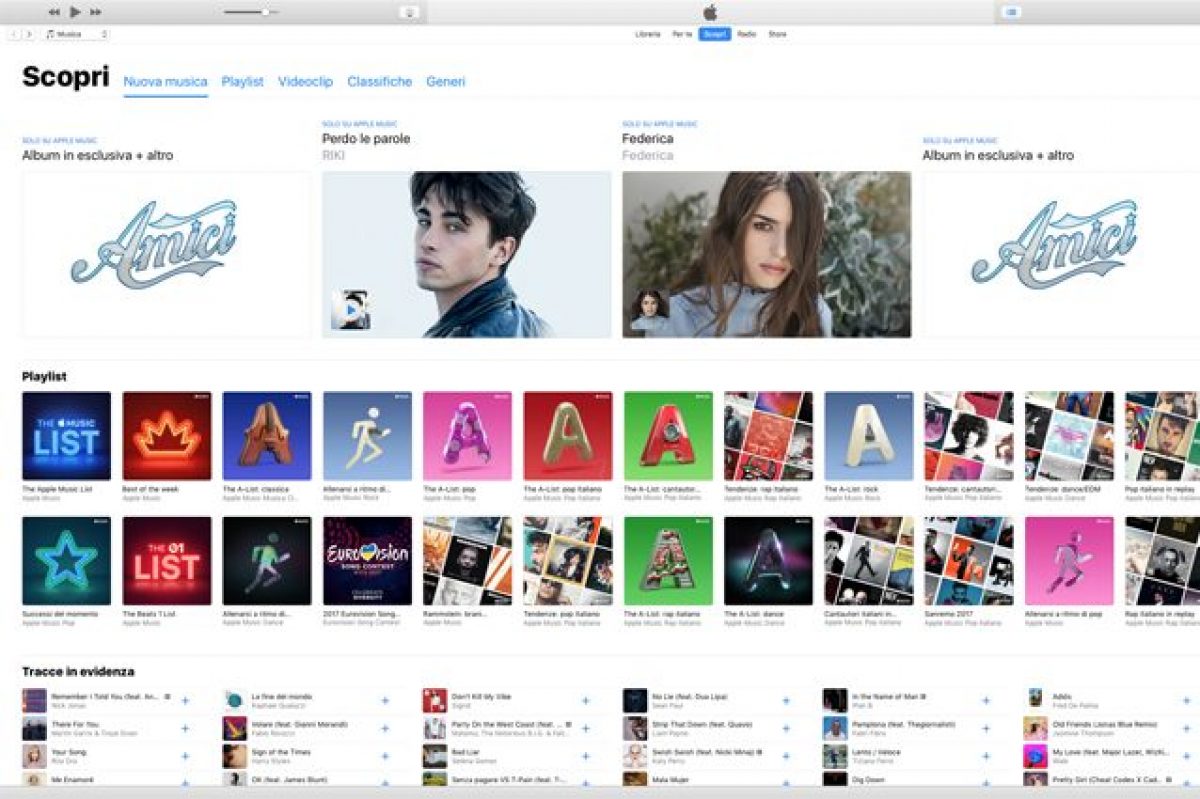Add Remember I Told You to library
Image resolution: width=1200 pixels, height=799 pixels.
185,700
